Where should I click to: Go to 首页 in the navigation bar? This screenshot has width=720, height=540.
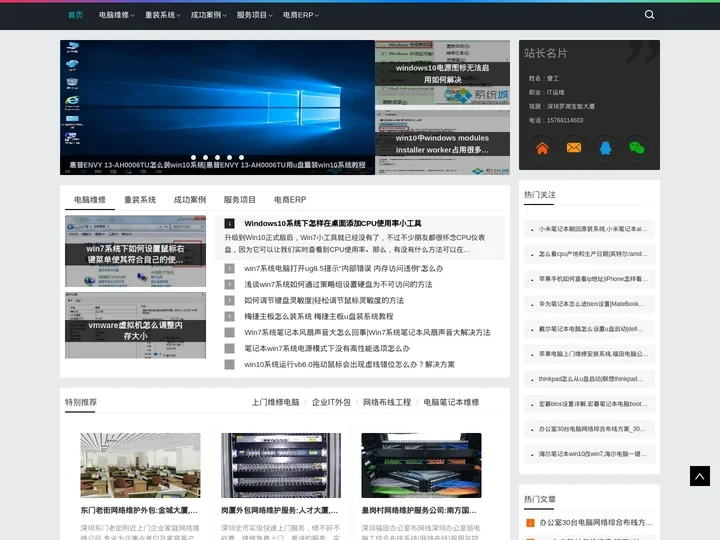(75, 15)
